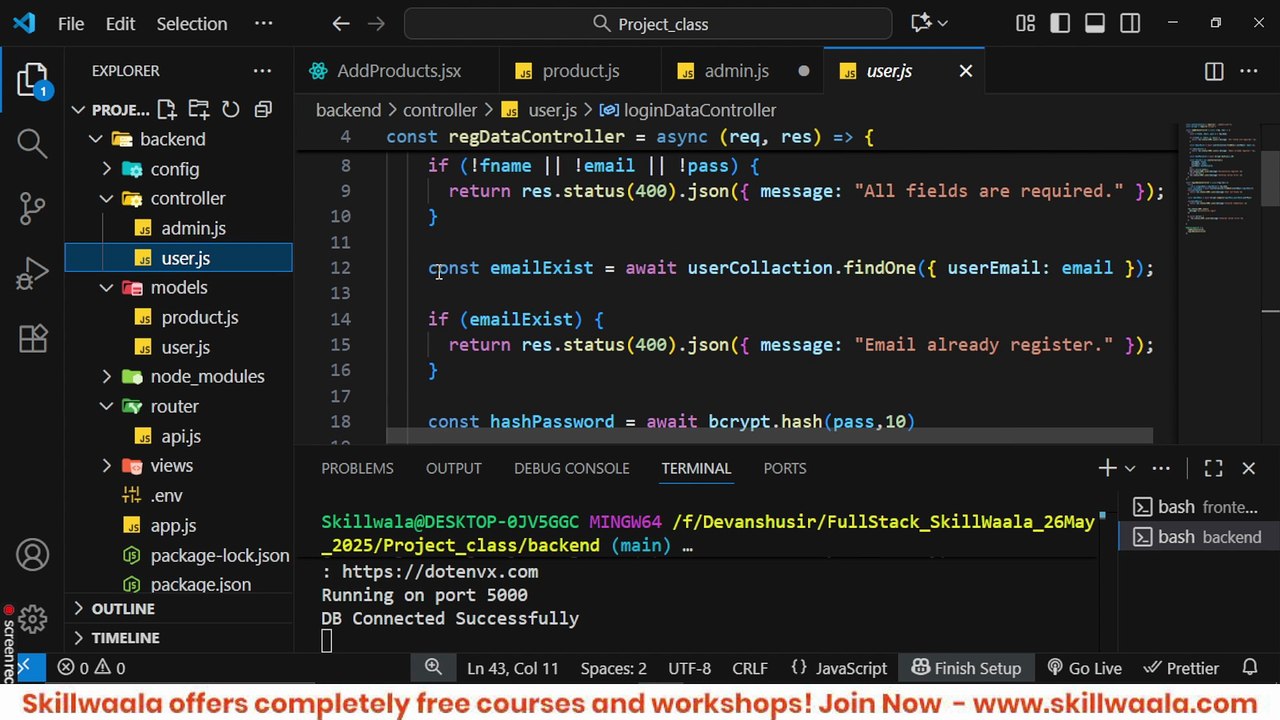Viewport: 1280px width, 720px height.
Task: Open the Copilot chat icon in title bar
Action: point(921,23)
